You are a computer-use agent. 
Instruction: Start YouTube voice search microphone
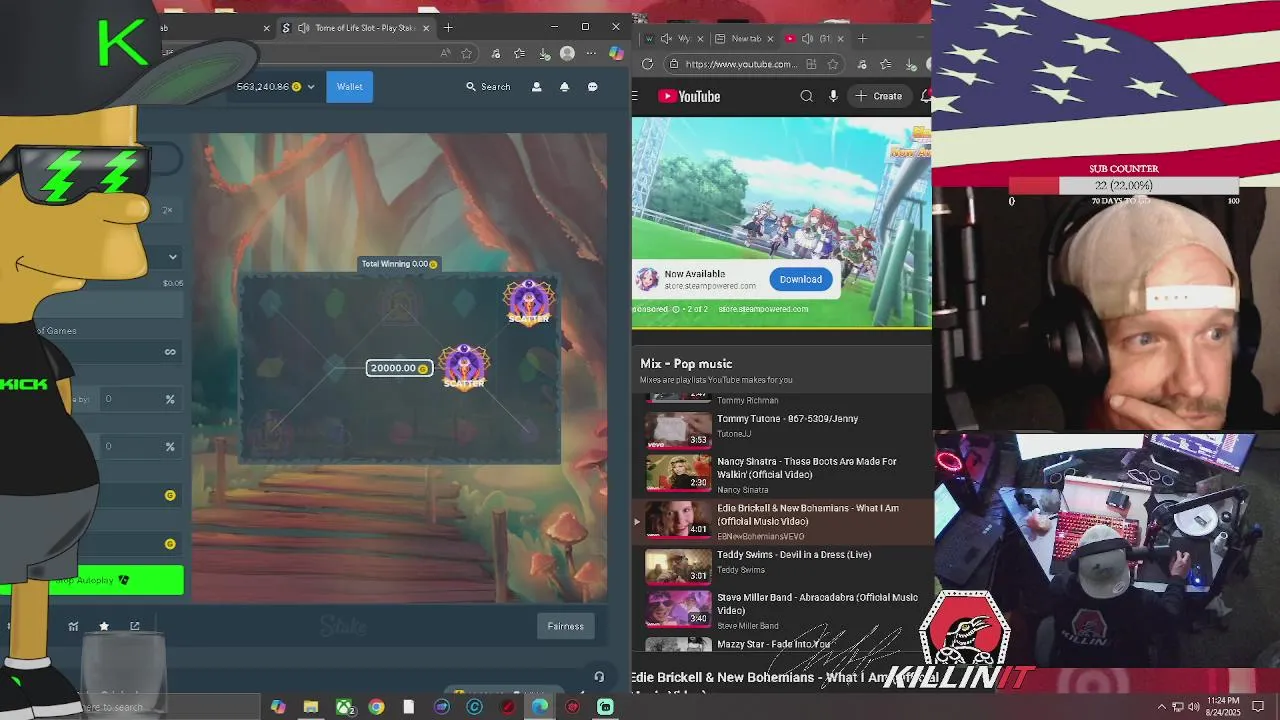pyautogui.click(x=833, y=96)
